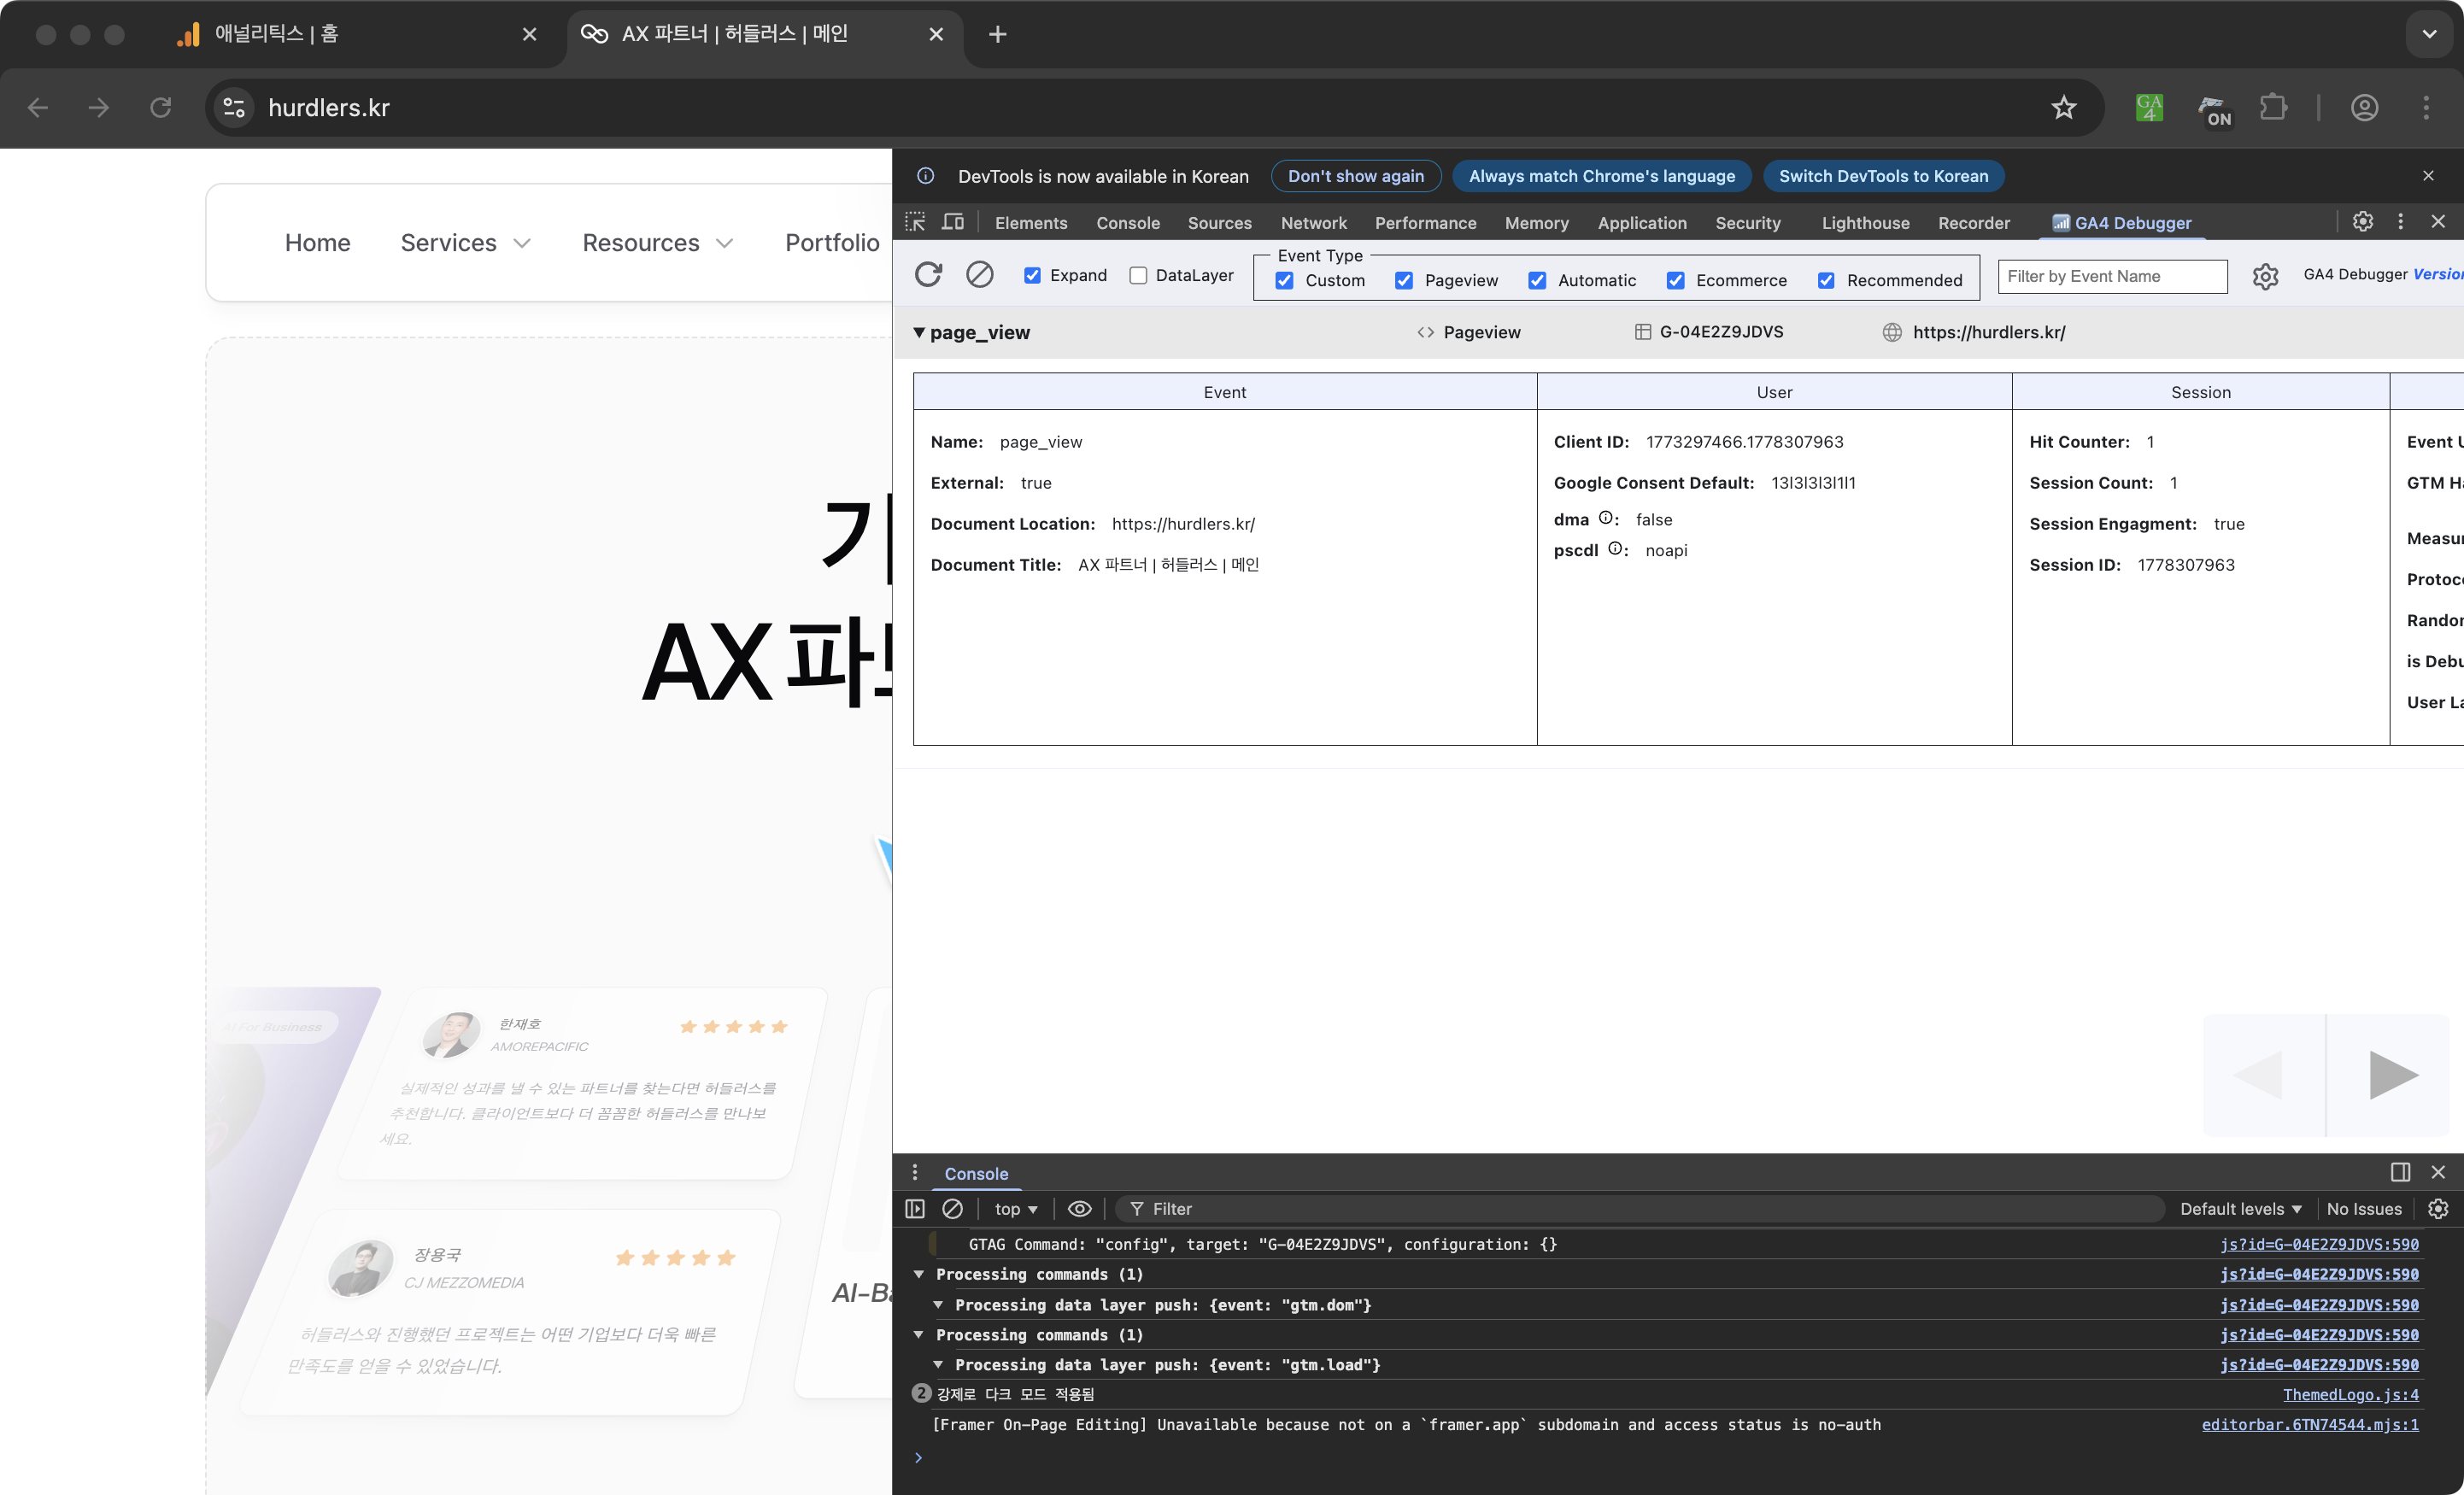Screen dimensions: 2464x1495
Task: Click the console Filter input
Action: (1640, 1208)
